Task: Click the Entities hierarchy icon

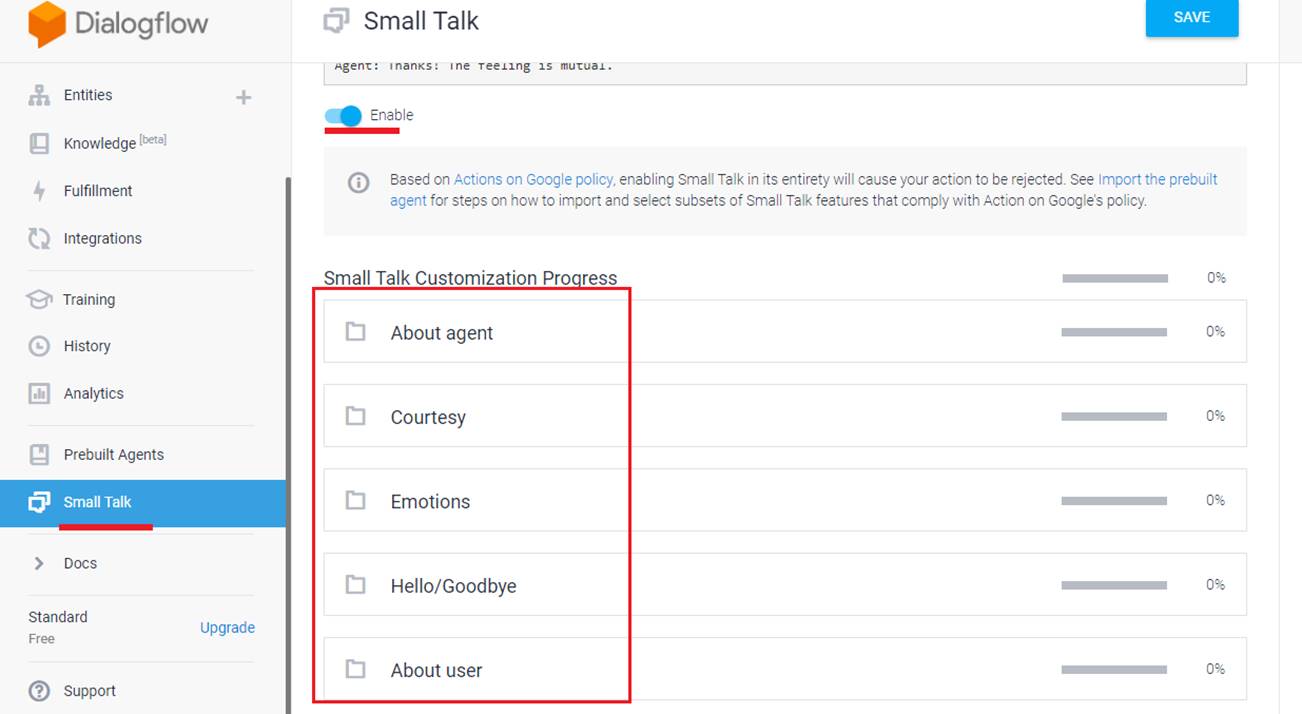Action: [39, 96]
